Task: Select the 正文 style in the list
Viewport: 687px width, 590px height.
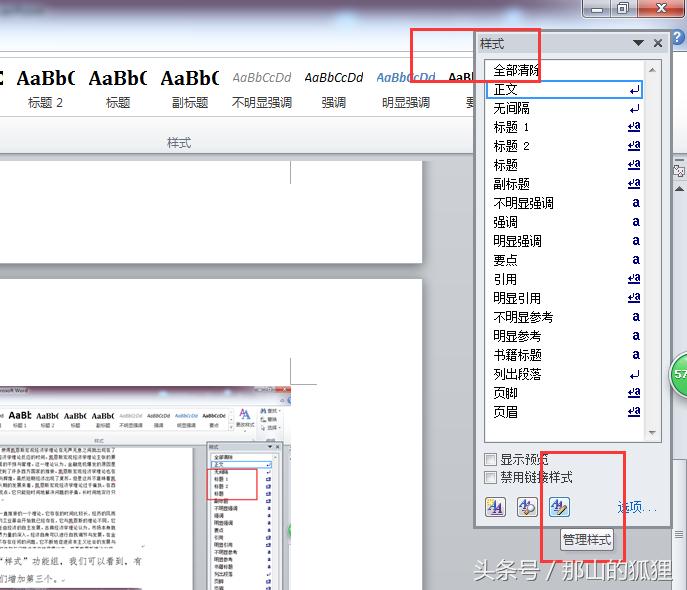Action: pos(564,89)
